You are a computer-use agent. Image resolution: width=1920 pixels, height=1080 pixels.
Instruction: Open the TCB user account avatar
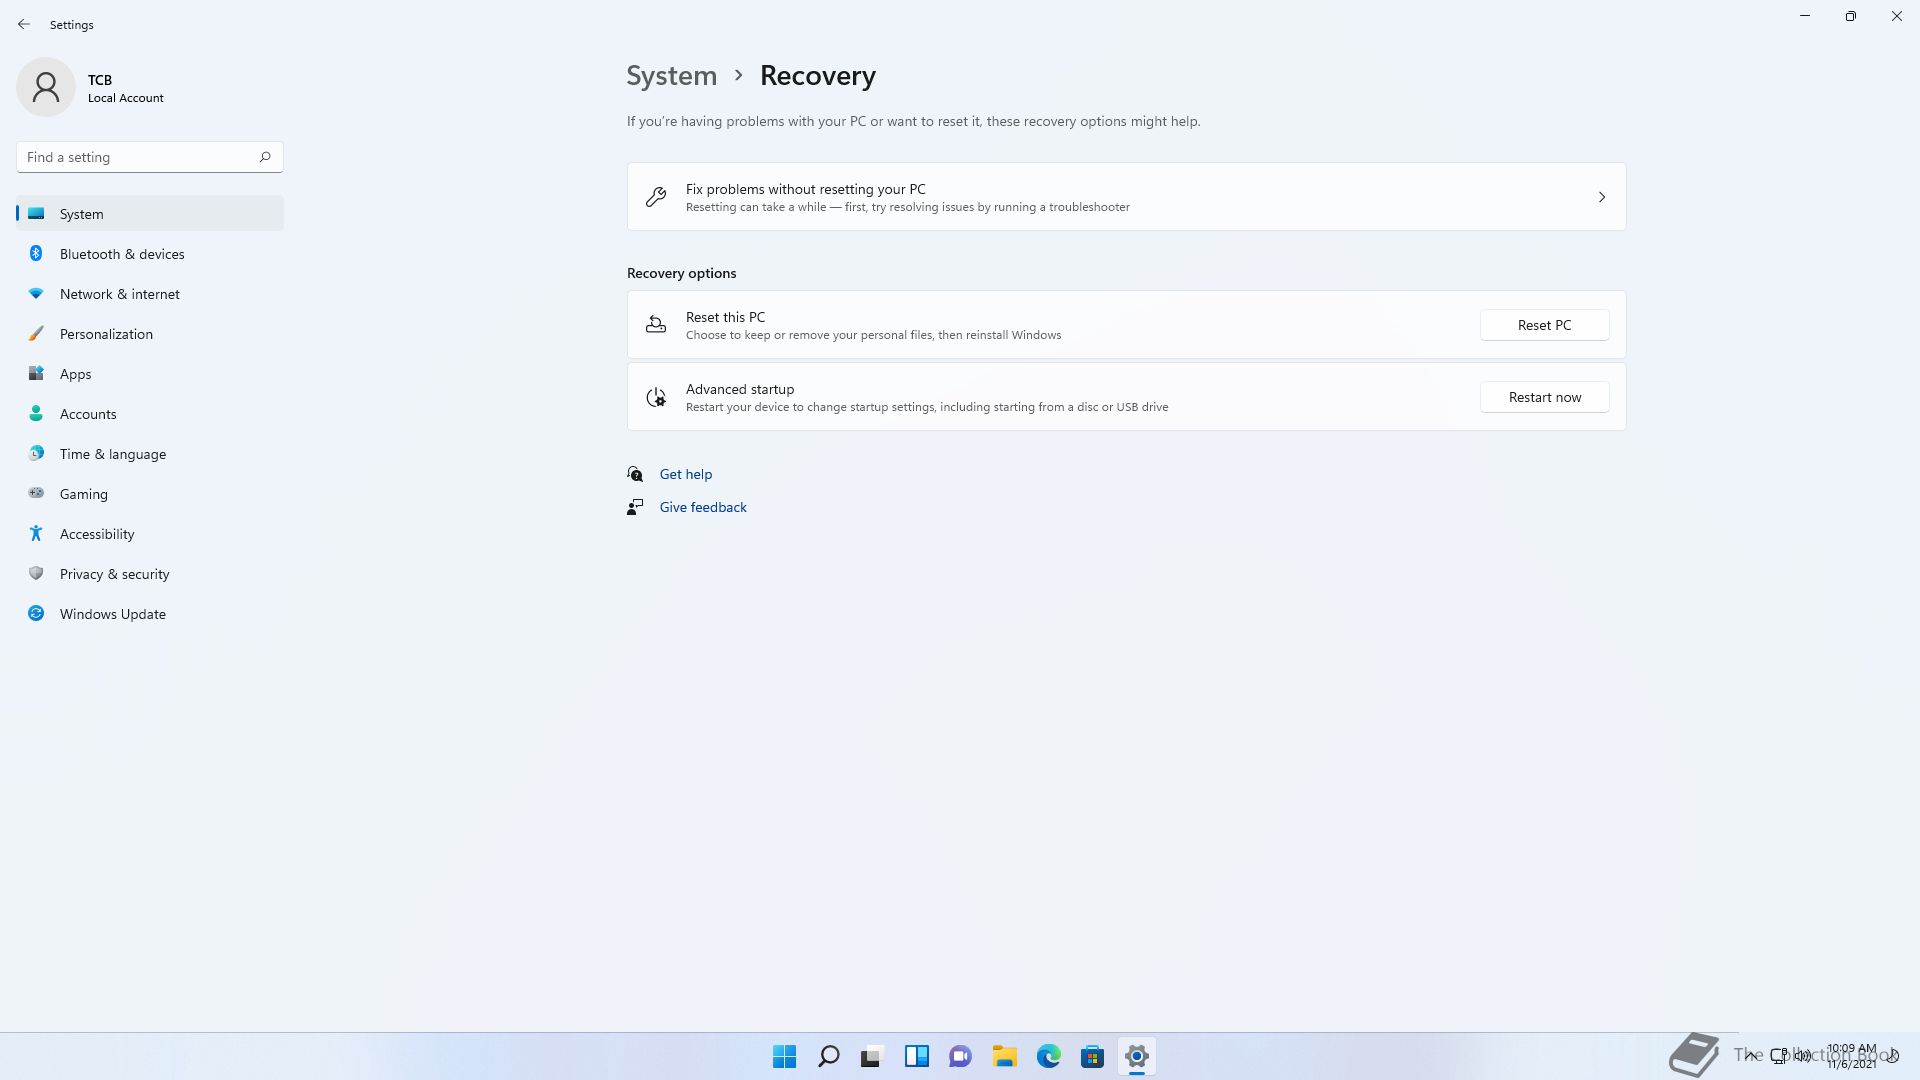click(46, 87)
